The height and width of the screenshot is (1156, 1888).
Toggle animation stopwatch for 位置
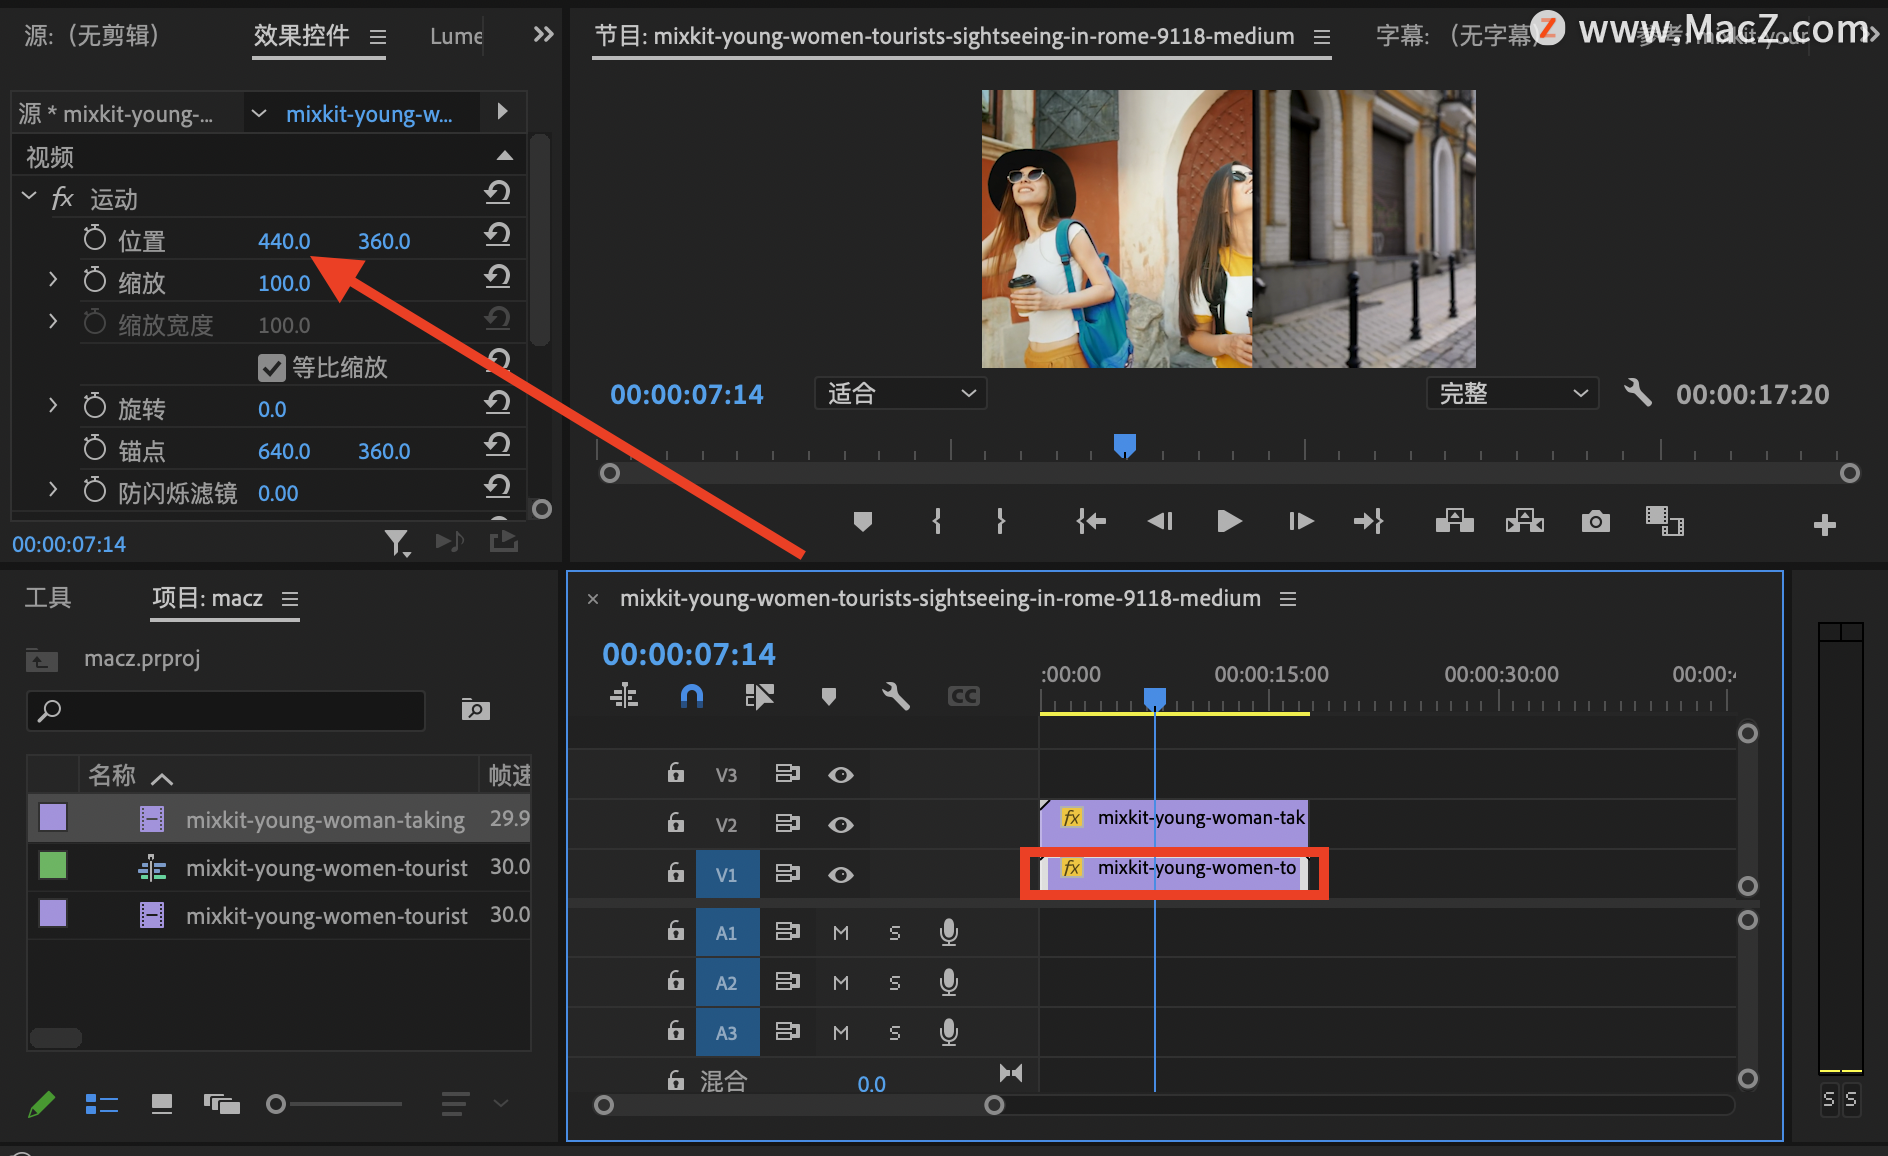coord(95,238)
